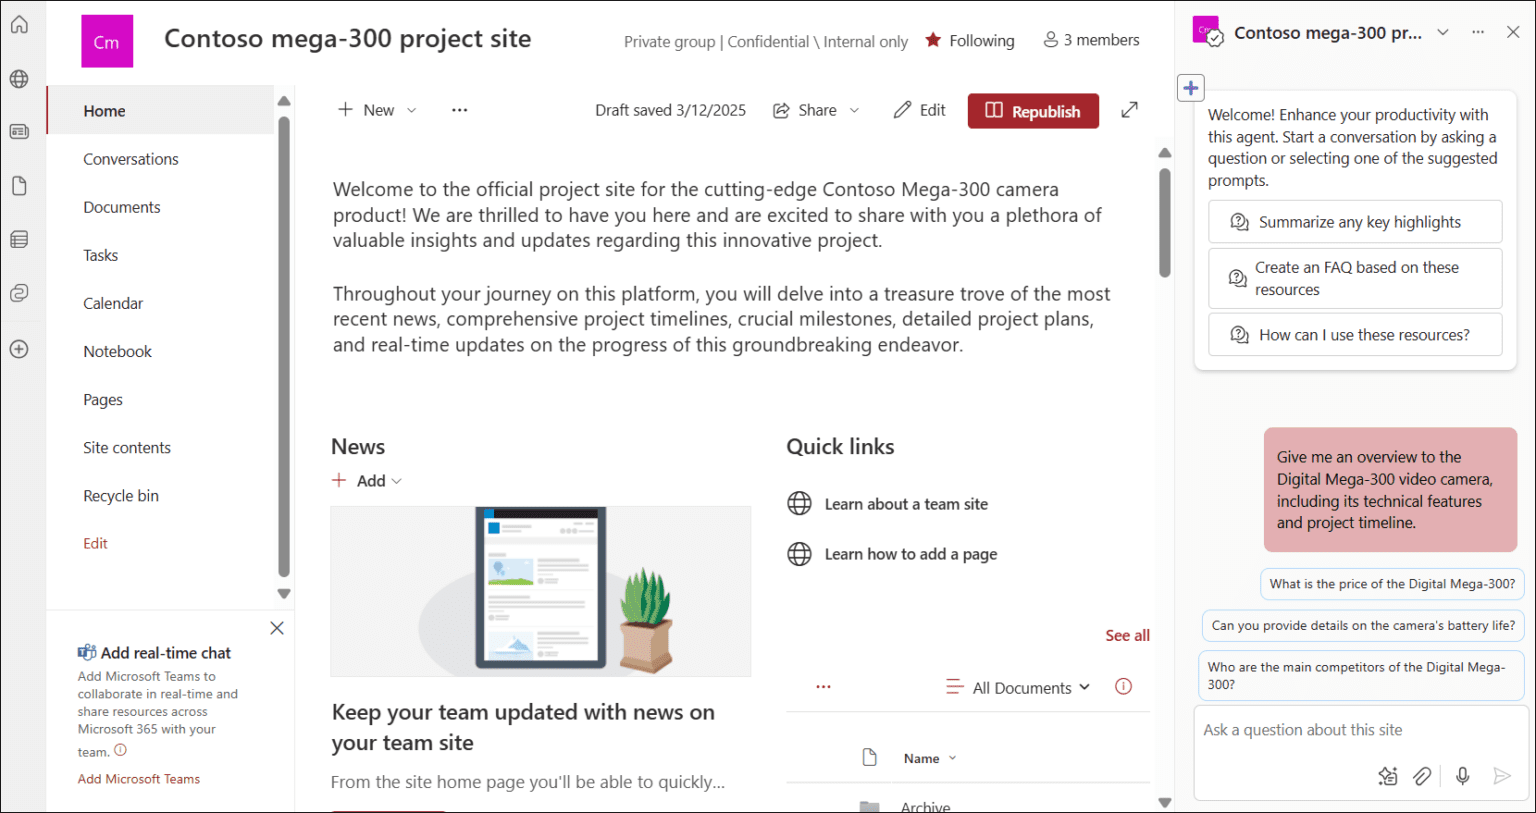The image size is (1536, 813).
Task: Open the paperclip attachment icon in chat input
Action: (1422, 775)
